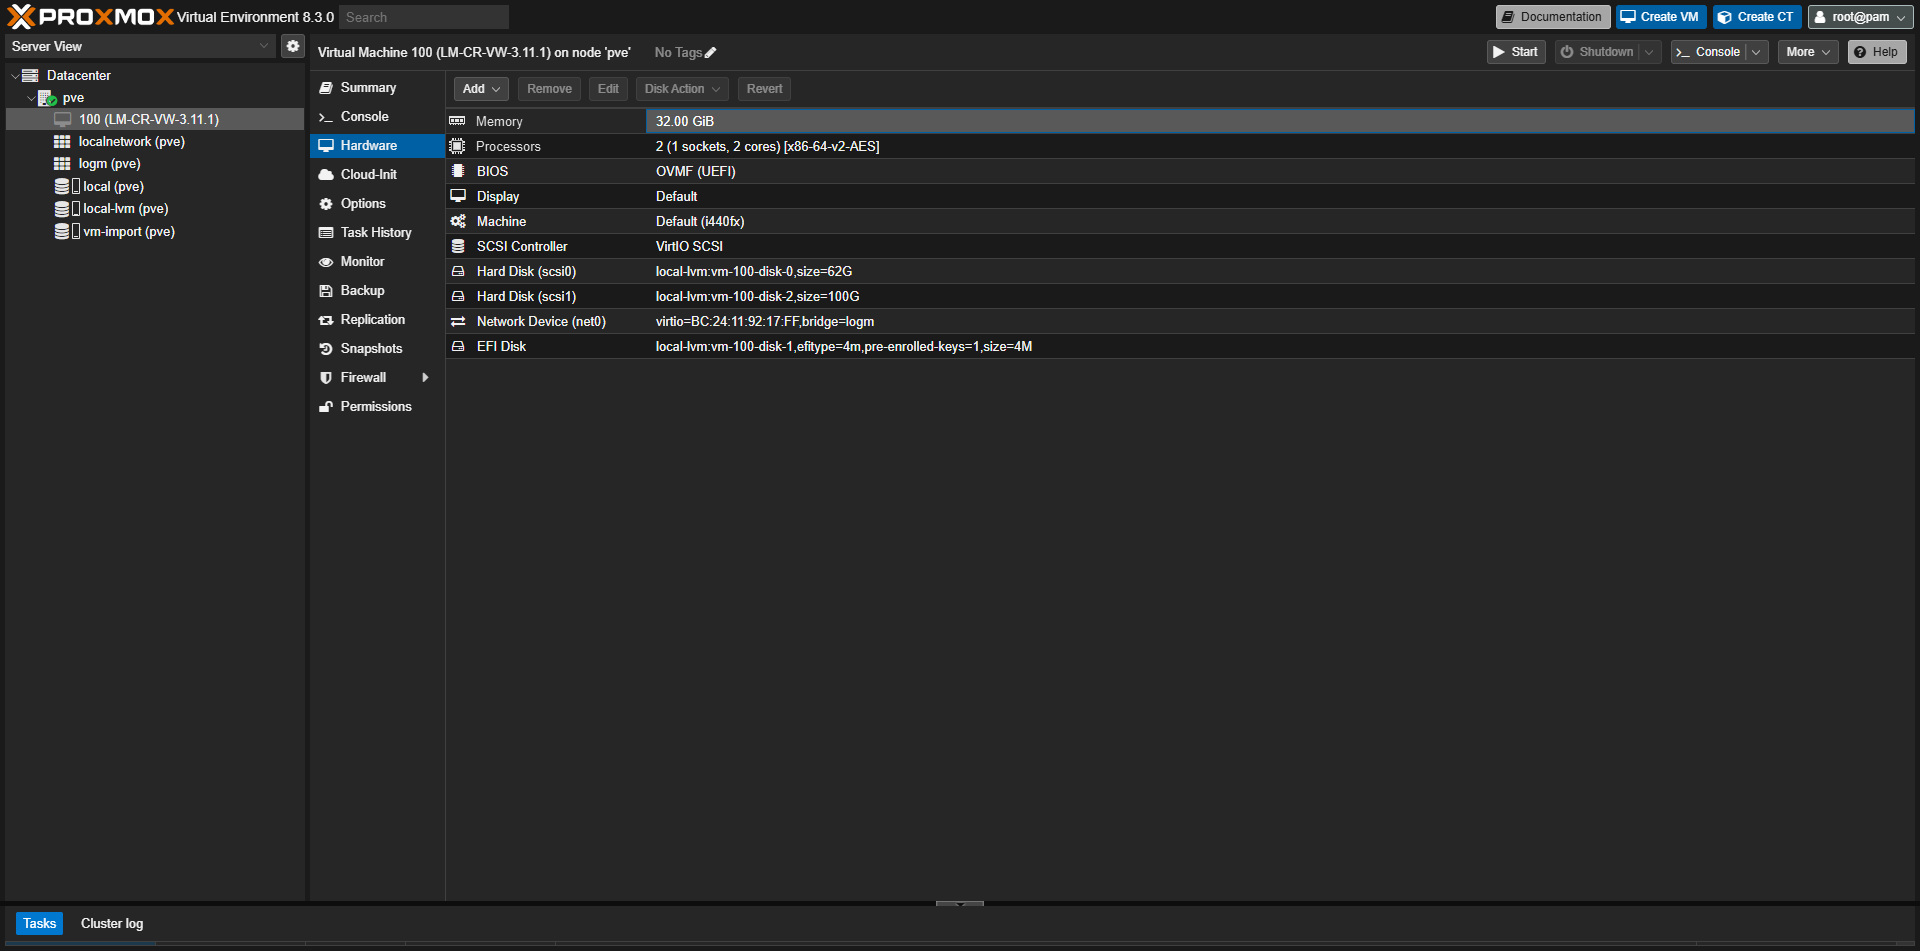Open the Replication settings
1920x951 pixels.
(373, 319)
